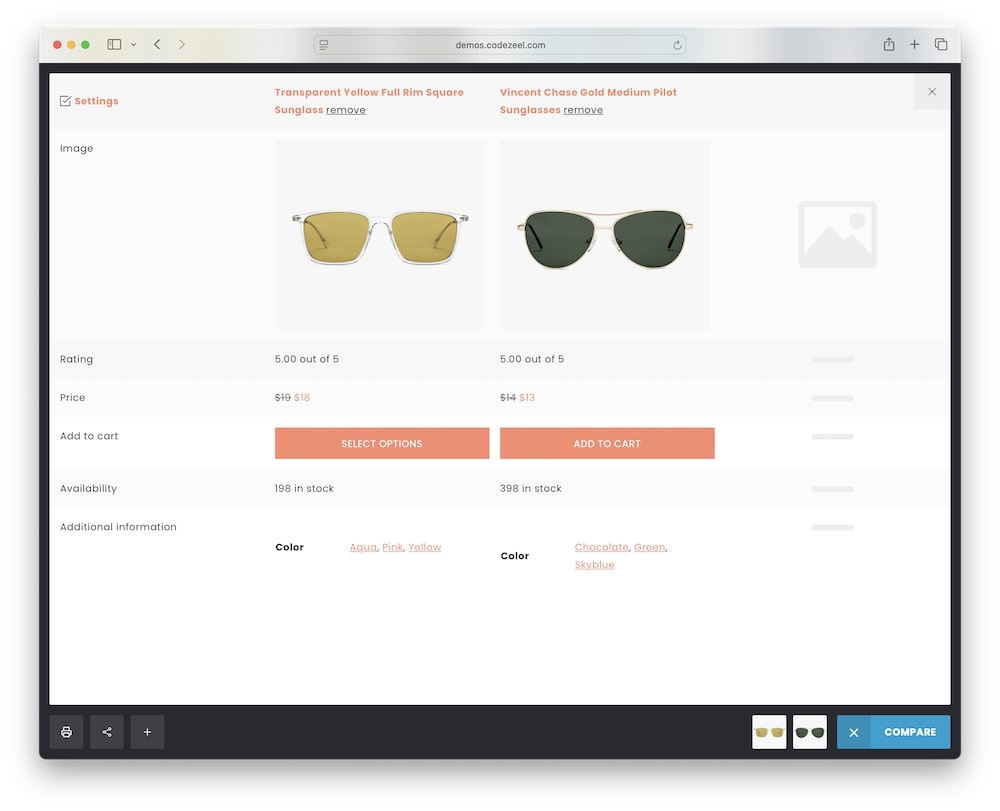The image size is (1000, 811).
Task: Open Vincent Chase Gold Medium Pilot Sunglasses title
Action: click(x=588, y=101)
